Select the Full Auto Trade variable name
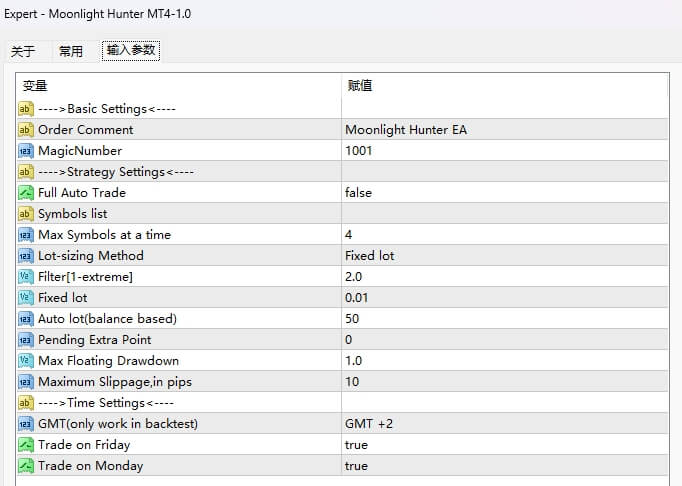Viewport: 682px width, 486px height. tap(82, 193)
